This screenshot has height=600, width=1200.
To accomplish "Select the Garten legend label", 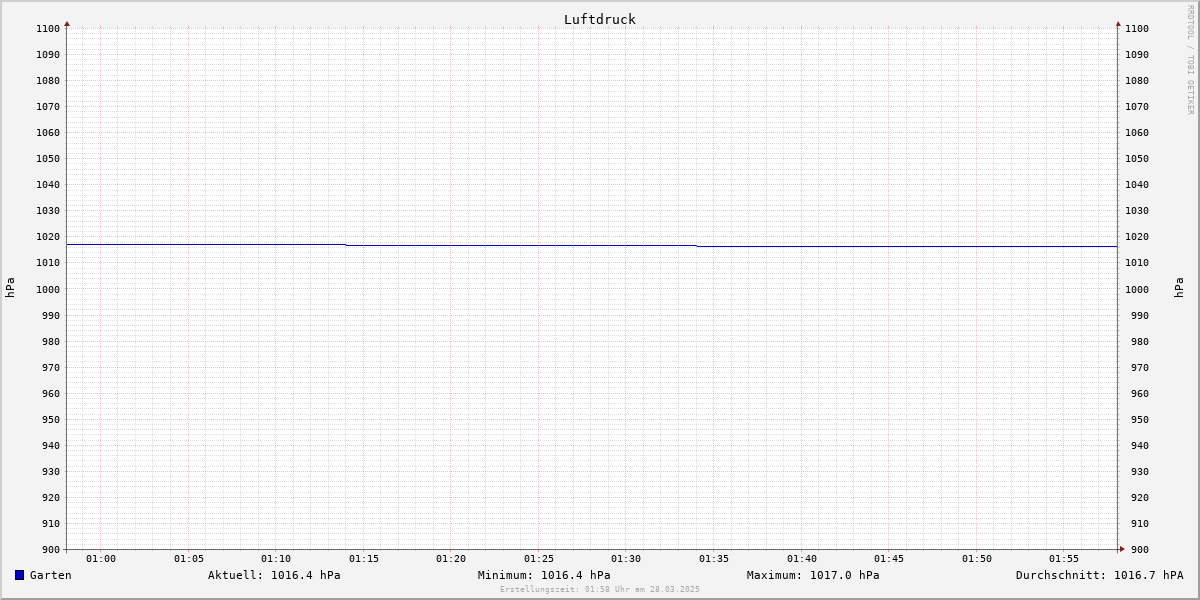I will coord(51,575).
